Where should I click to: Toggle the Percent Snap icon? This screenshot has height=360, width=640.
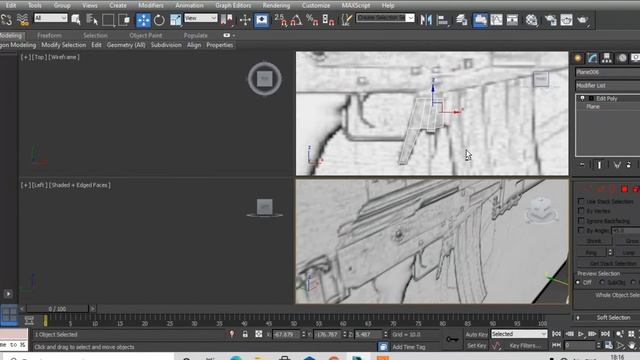click(312, 20)
